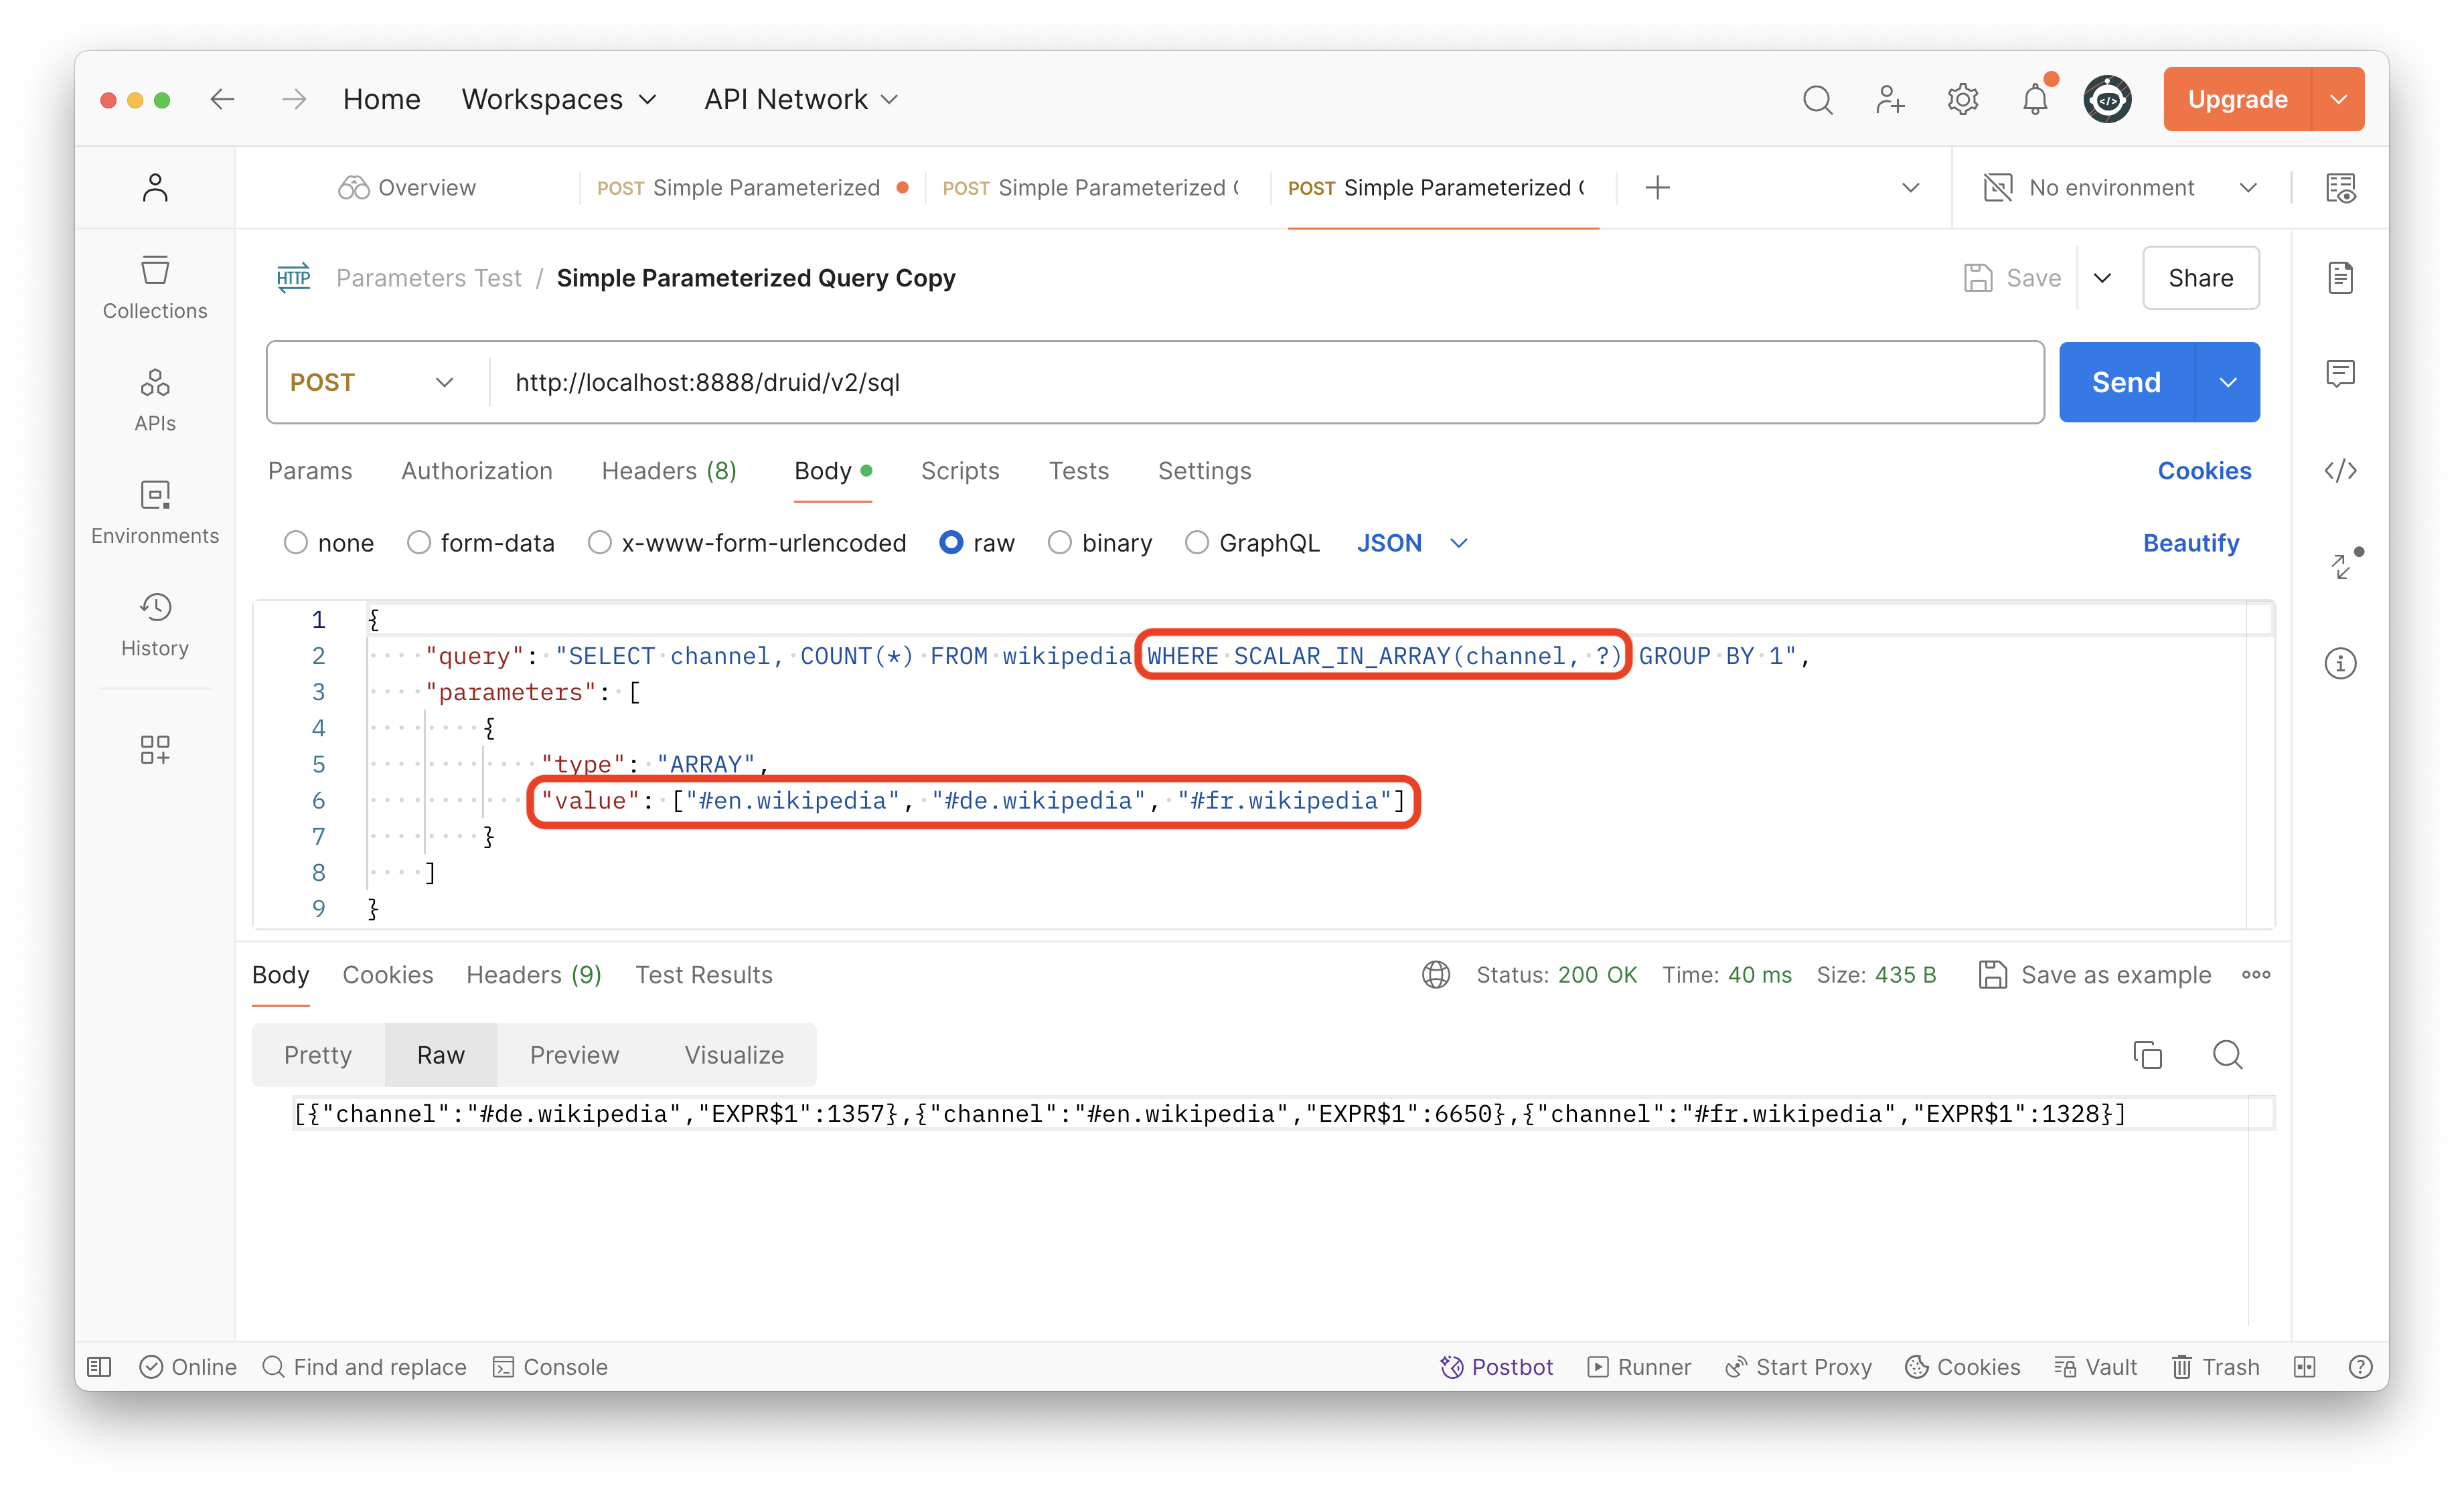Image resolution: width=2464 pixels, height=1490 pixels.
Task: Switch to the Pretty response view
Action: [x=317, y=1054]
